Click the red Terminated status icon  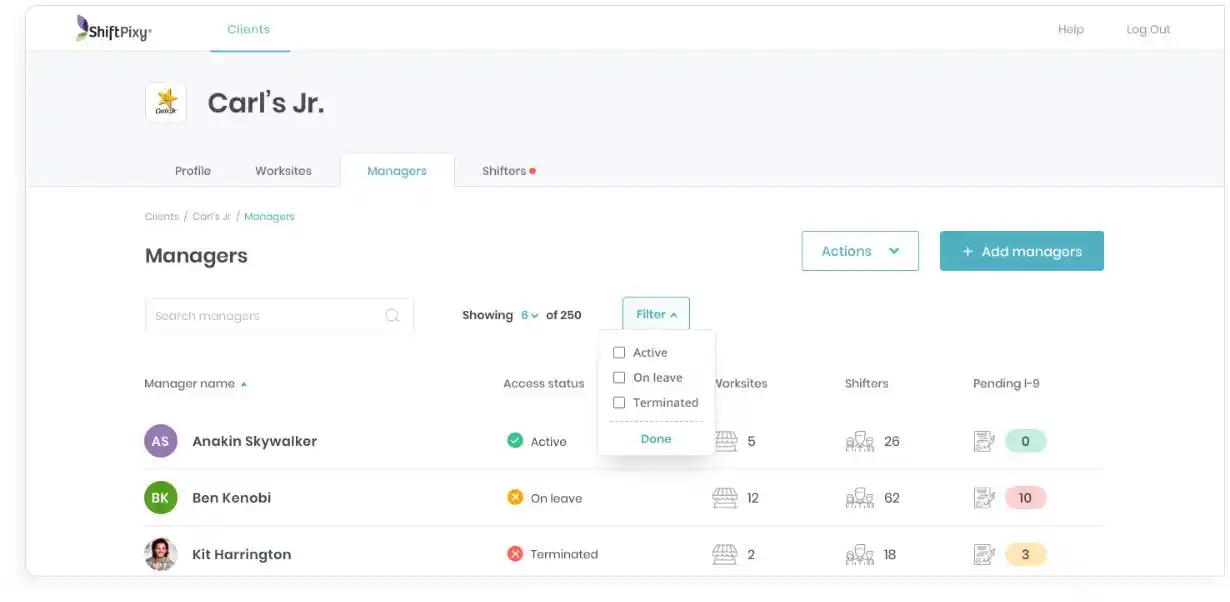[515, 554]
